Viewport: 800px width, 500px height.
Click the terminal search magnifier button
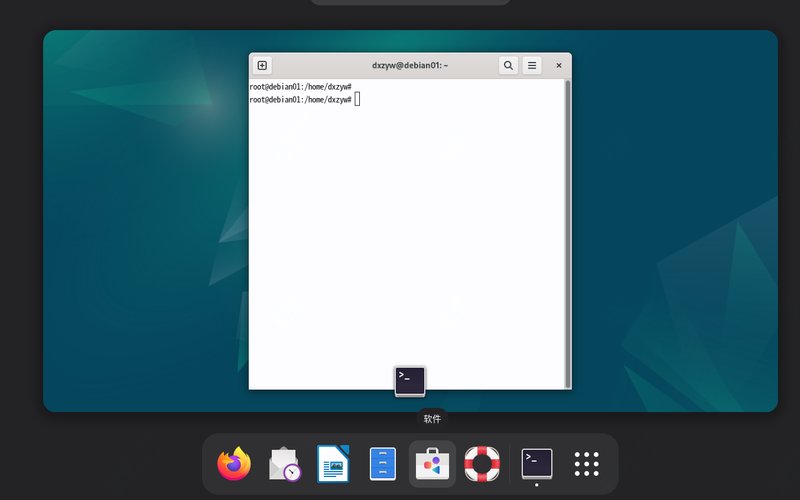[x=508, y=65]
